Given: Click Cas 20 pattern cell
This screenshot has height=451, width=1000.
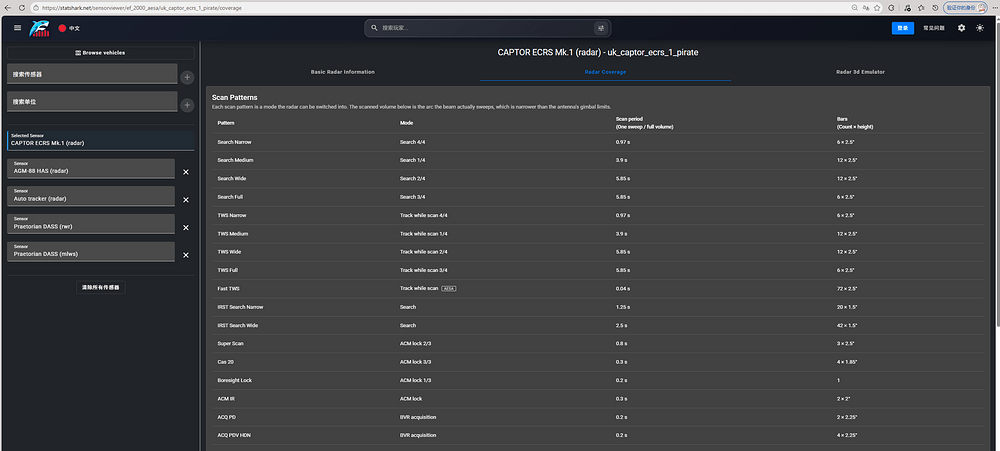Looking at the screenshot, I should click(x=225, y=362).
